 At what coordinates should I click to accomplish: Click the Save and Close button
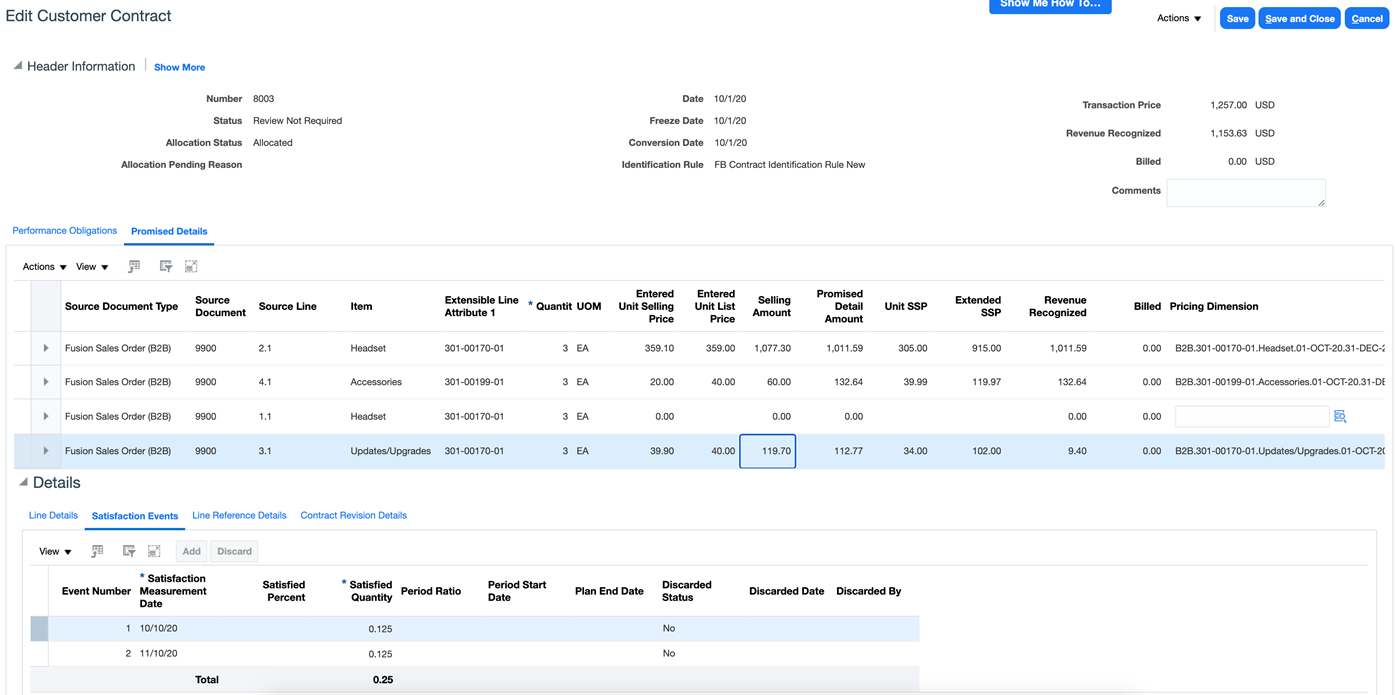(1299, 19)
